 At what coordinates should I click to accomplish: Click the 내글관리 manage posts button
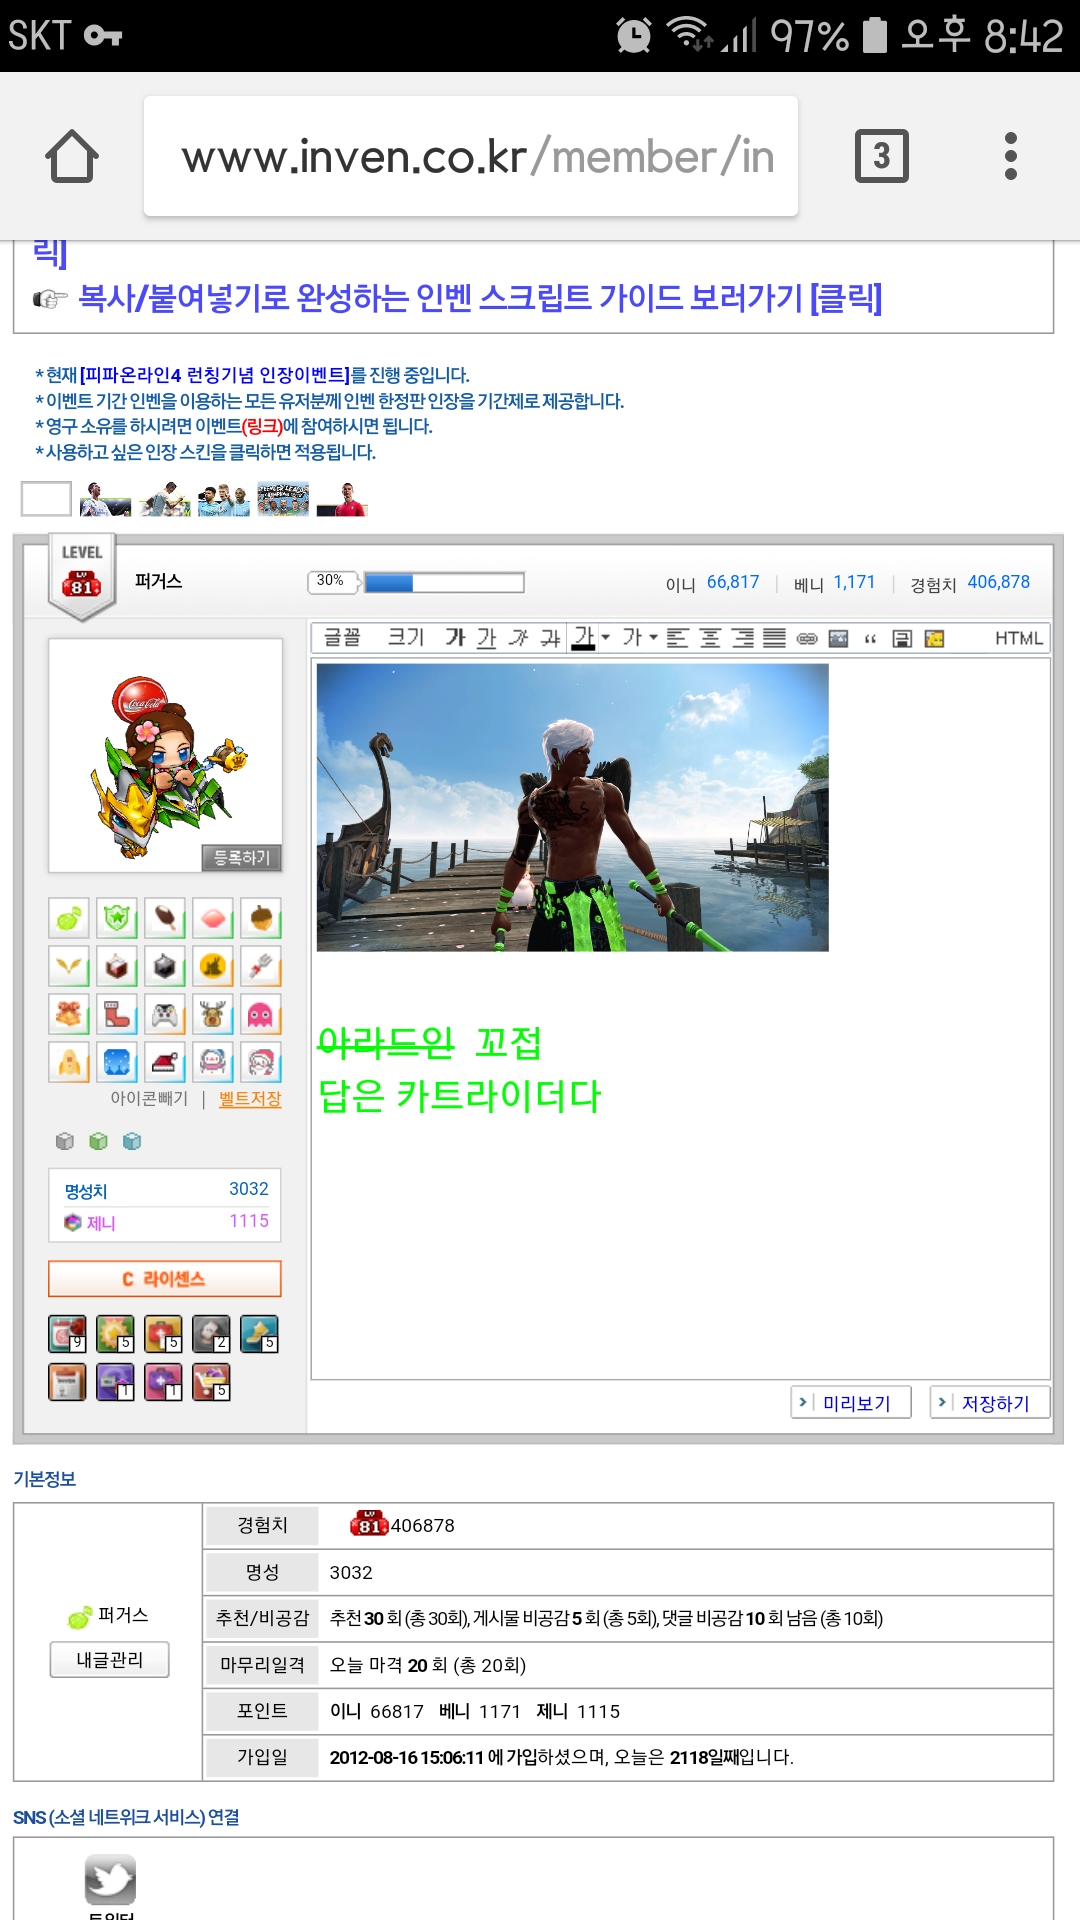[110, 1660]
